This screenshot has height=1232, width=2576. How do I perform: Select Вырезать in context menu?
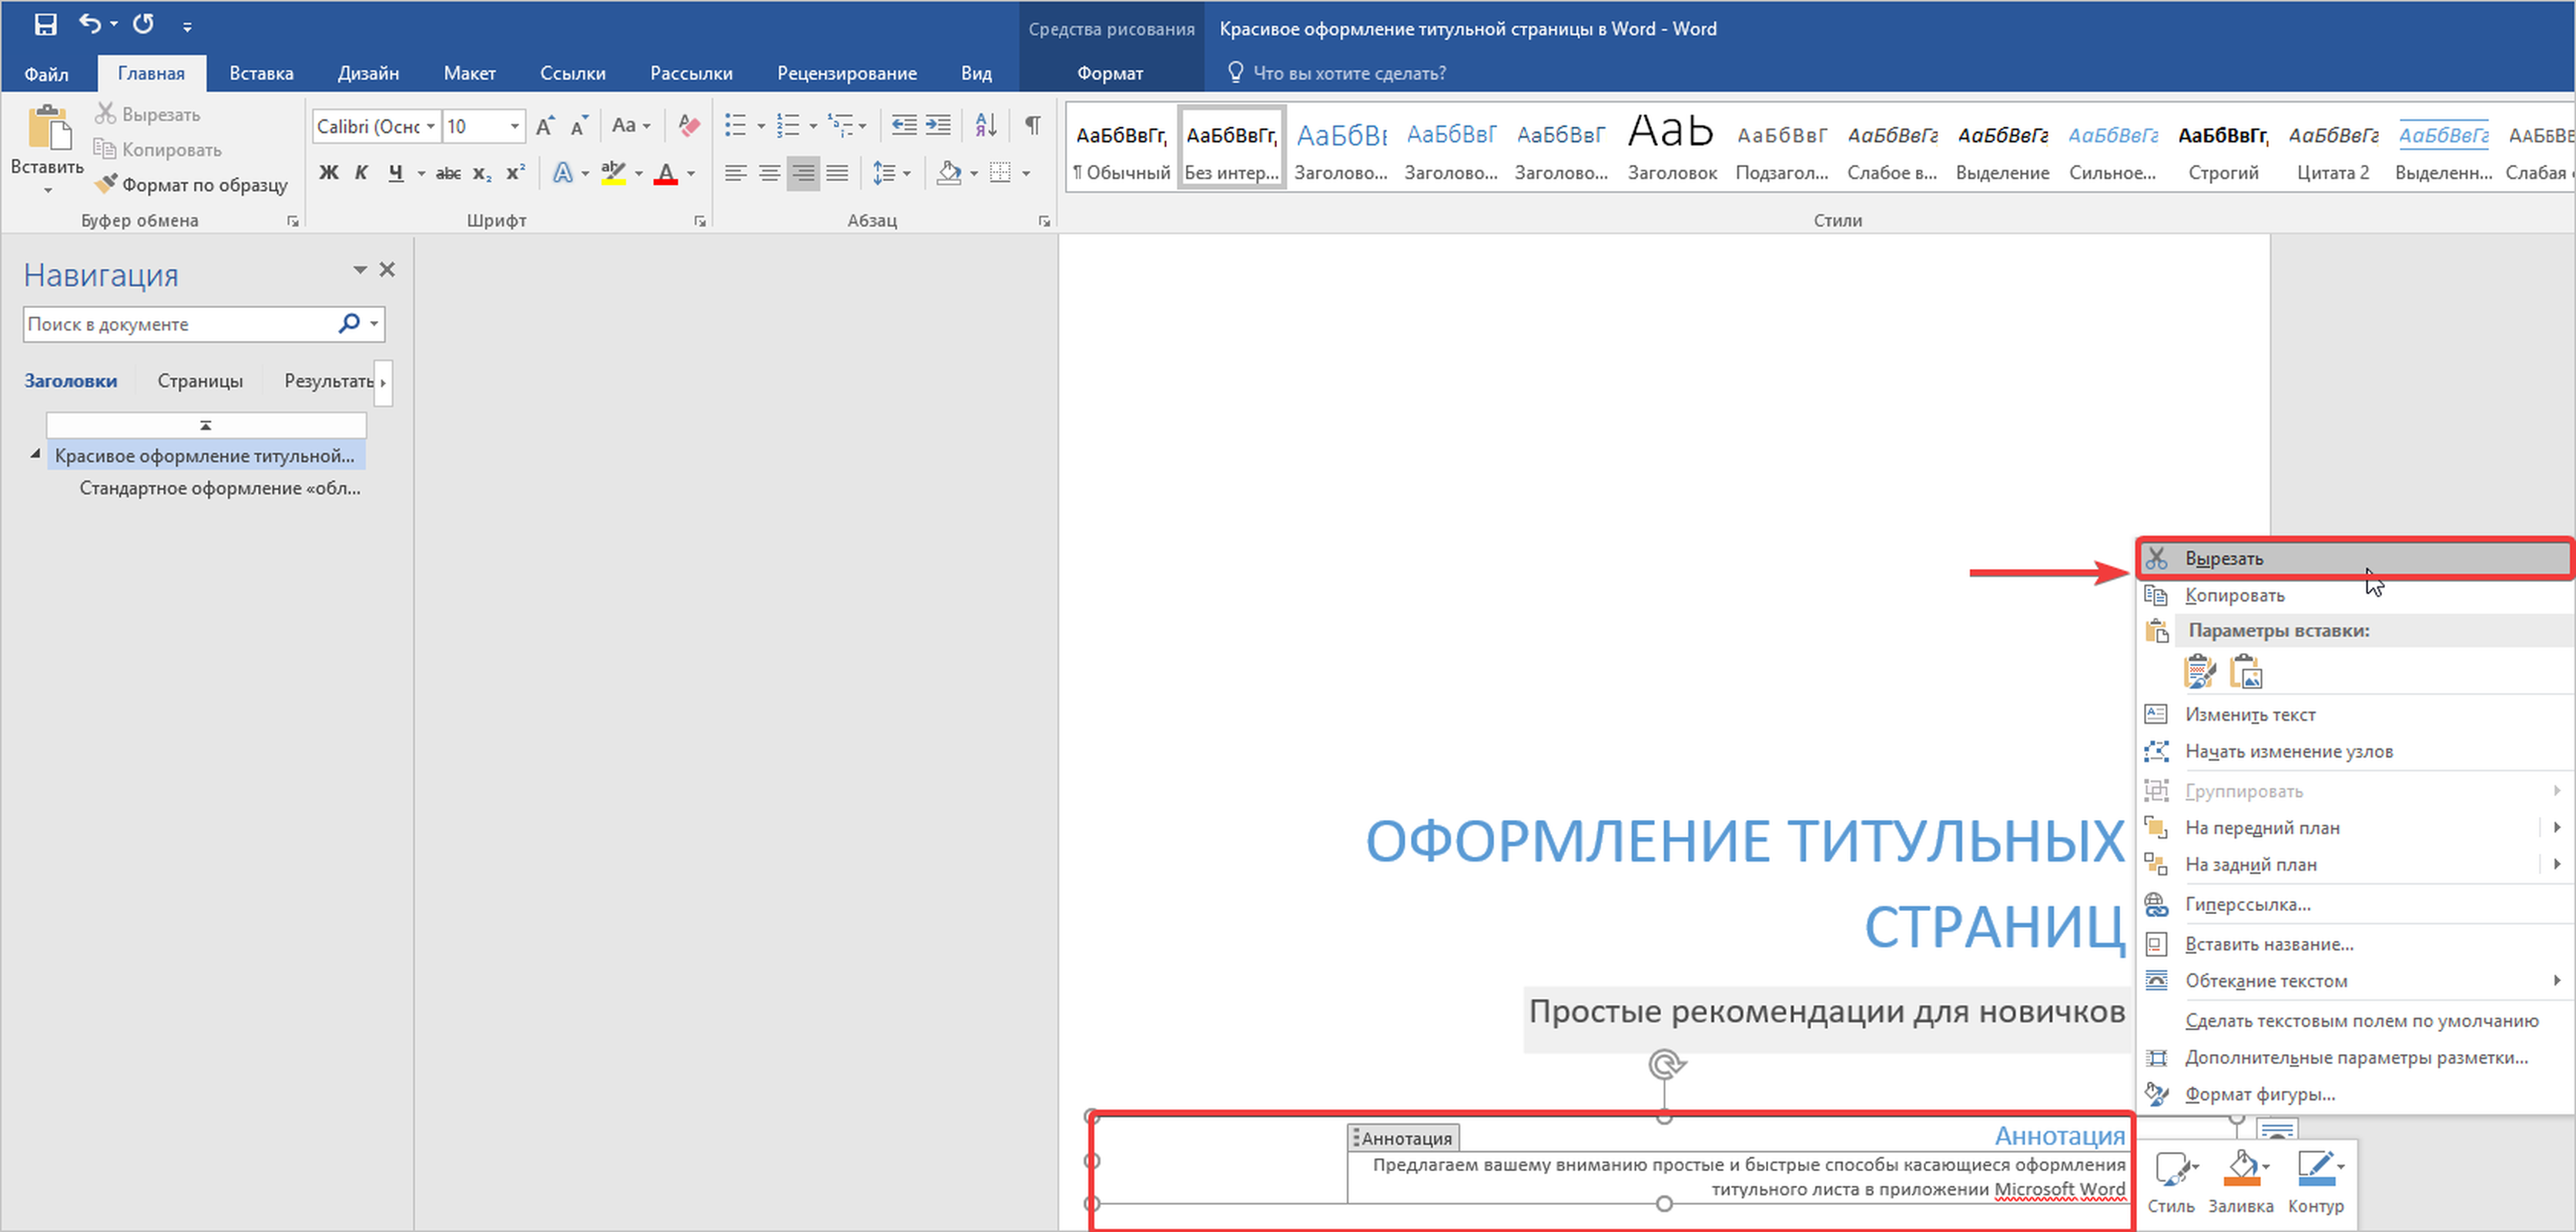pos(2223,559)
